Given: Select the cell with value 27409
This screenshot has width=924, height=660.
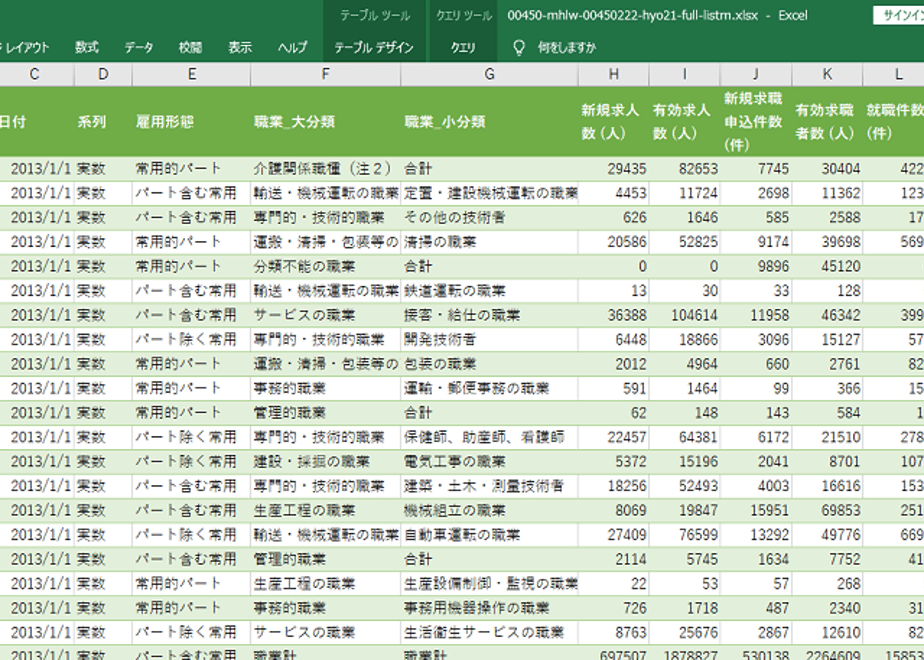Looking at the screenshot, I should (613, 535).
